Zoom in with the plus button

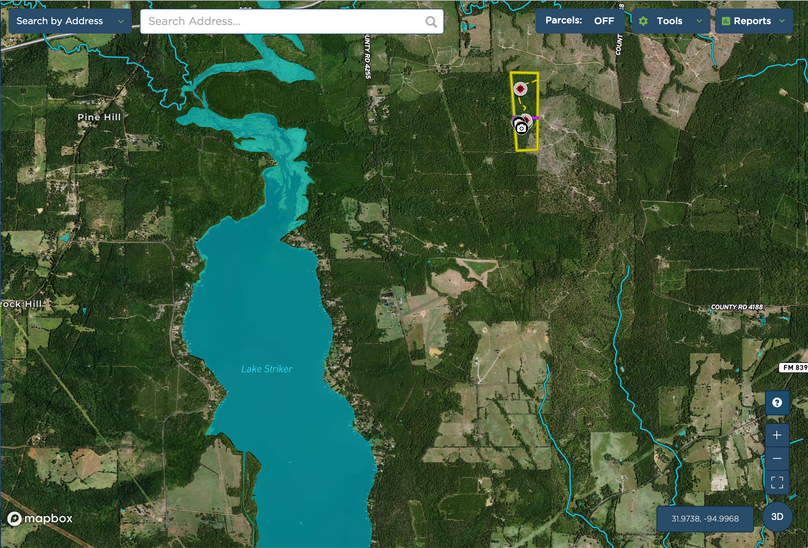(777, 435)
